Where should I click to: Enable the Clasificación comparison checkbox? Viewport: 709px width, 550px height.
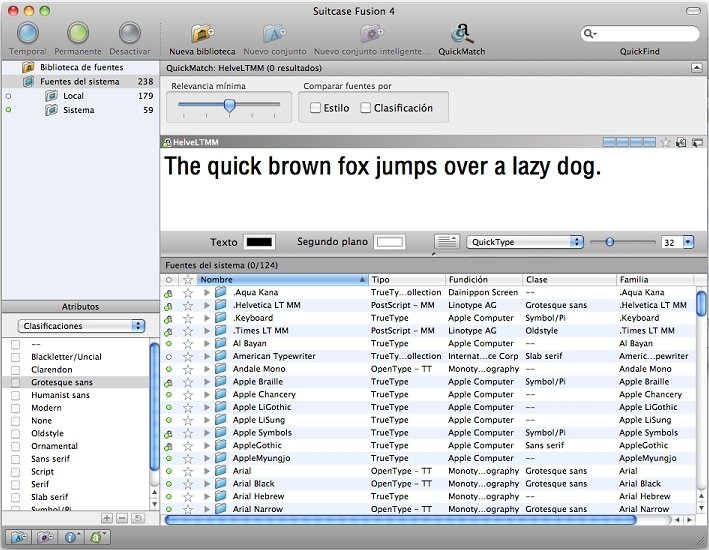tap(365, 108)
